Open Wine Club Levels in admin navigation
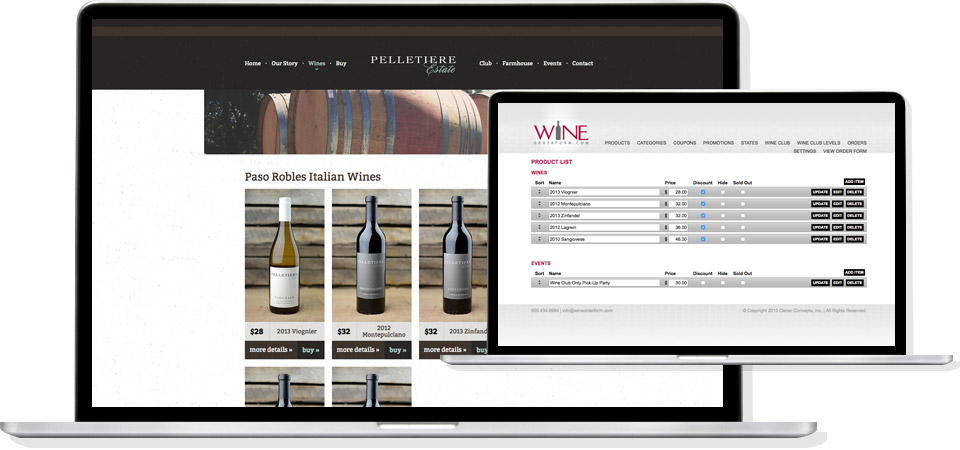Screen dimensions: 960x450 click(x=819, y=143)
